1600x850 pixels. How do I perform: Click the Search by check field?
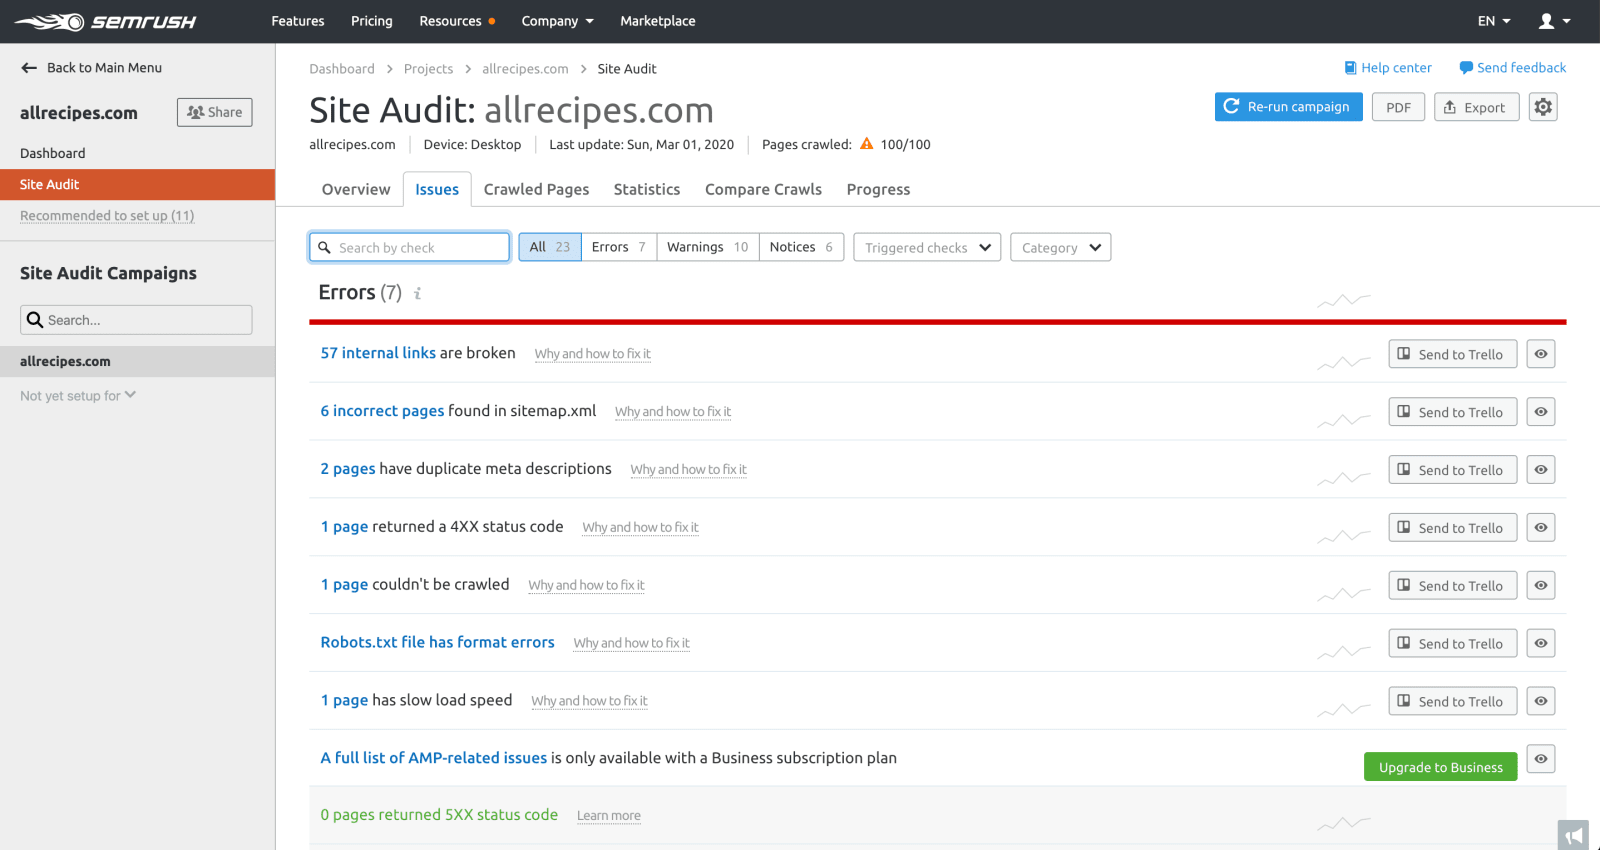410,247
